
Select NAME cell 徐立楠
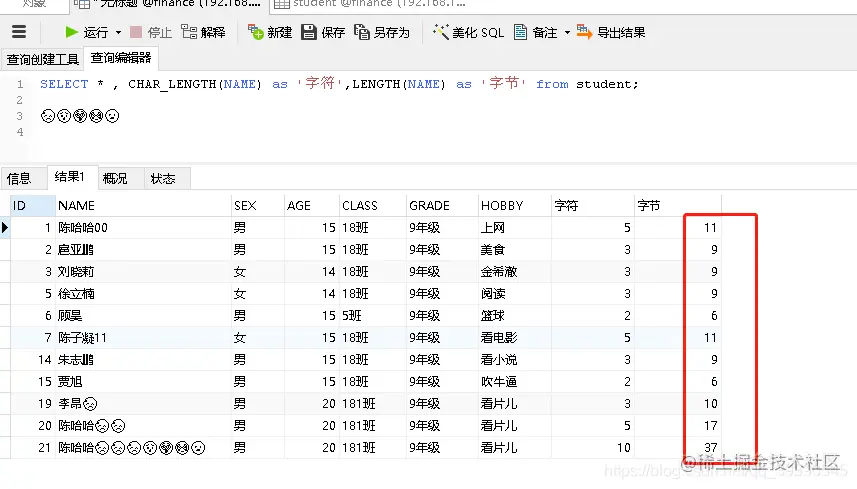143,293
